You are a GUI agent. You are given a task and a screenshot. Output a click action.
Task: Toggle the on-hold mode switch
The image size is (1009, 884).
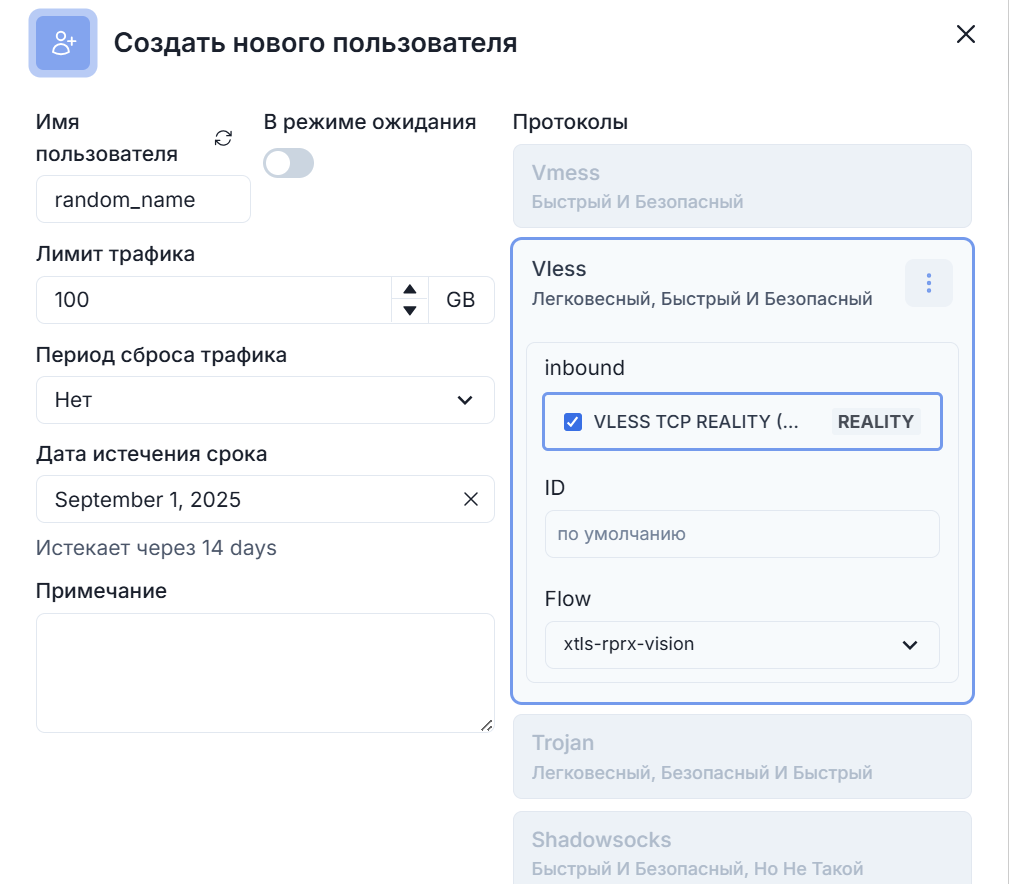click(288, 163)
